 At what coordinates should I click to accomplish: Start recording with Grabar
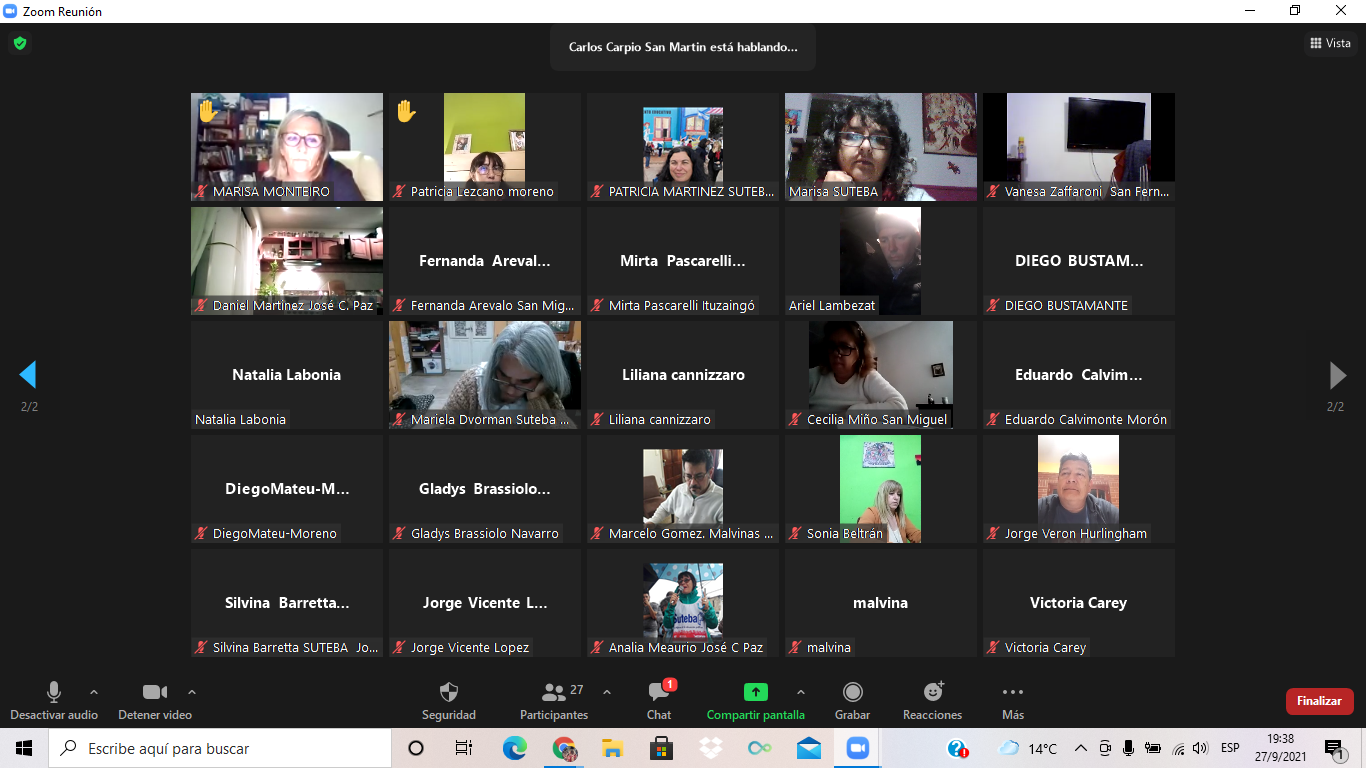852,693
